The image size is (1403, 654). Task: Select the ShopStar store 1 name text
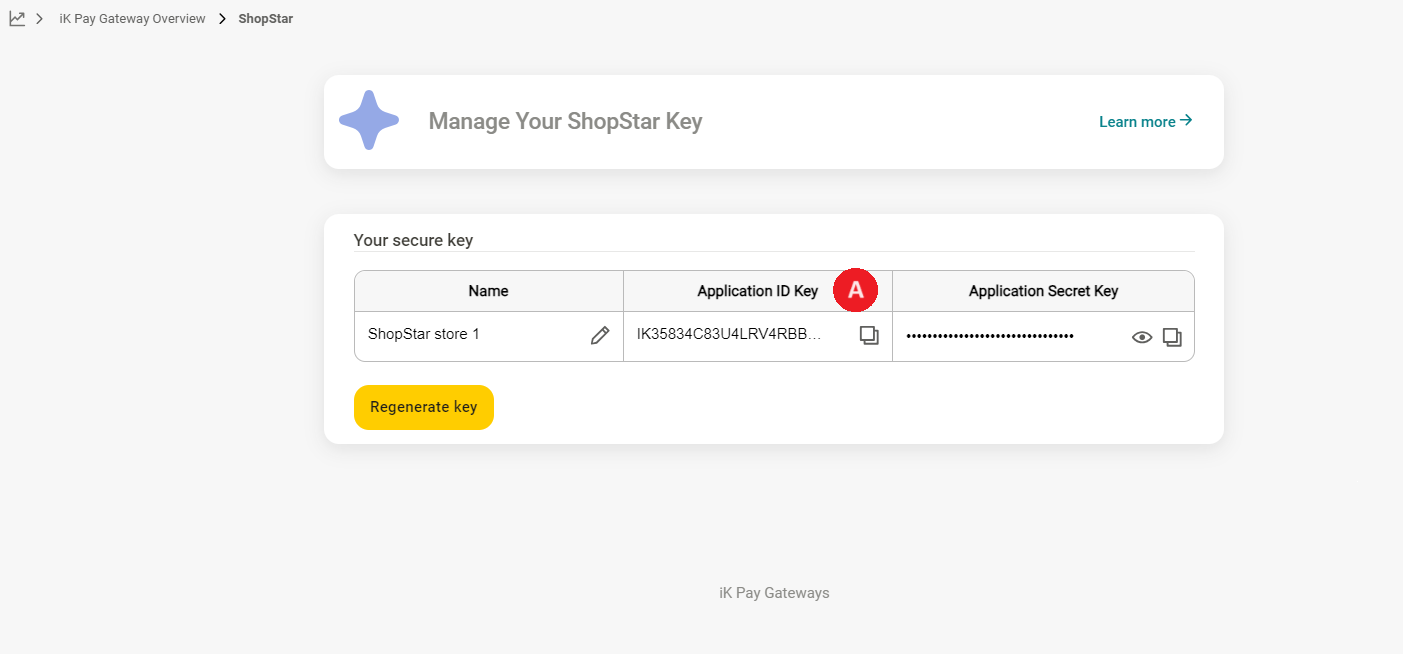click(424, 334)
